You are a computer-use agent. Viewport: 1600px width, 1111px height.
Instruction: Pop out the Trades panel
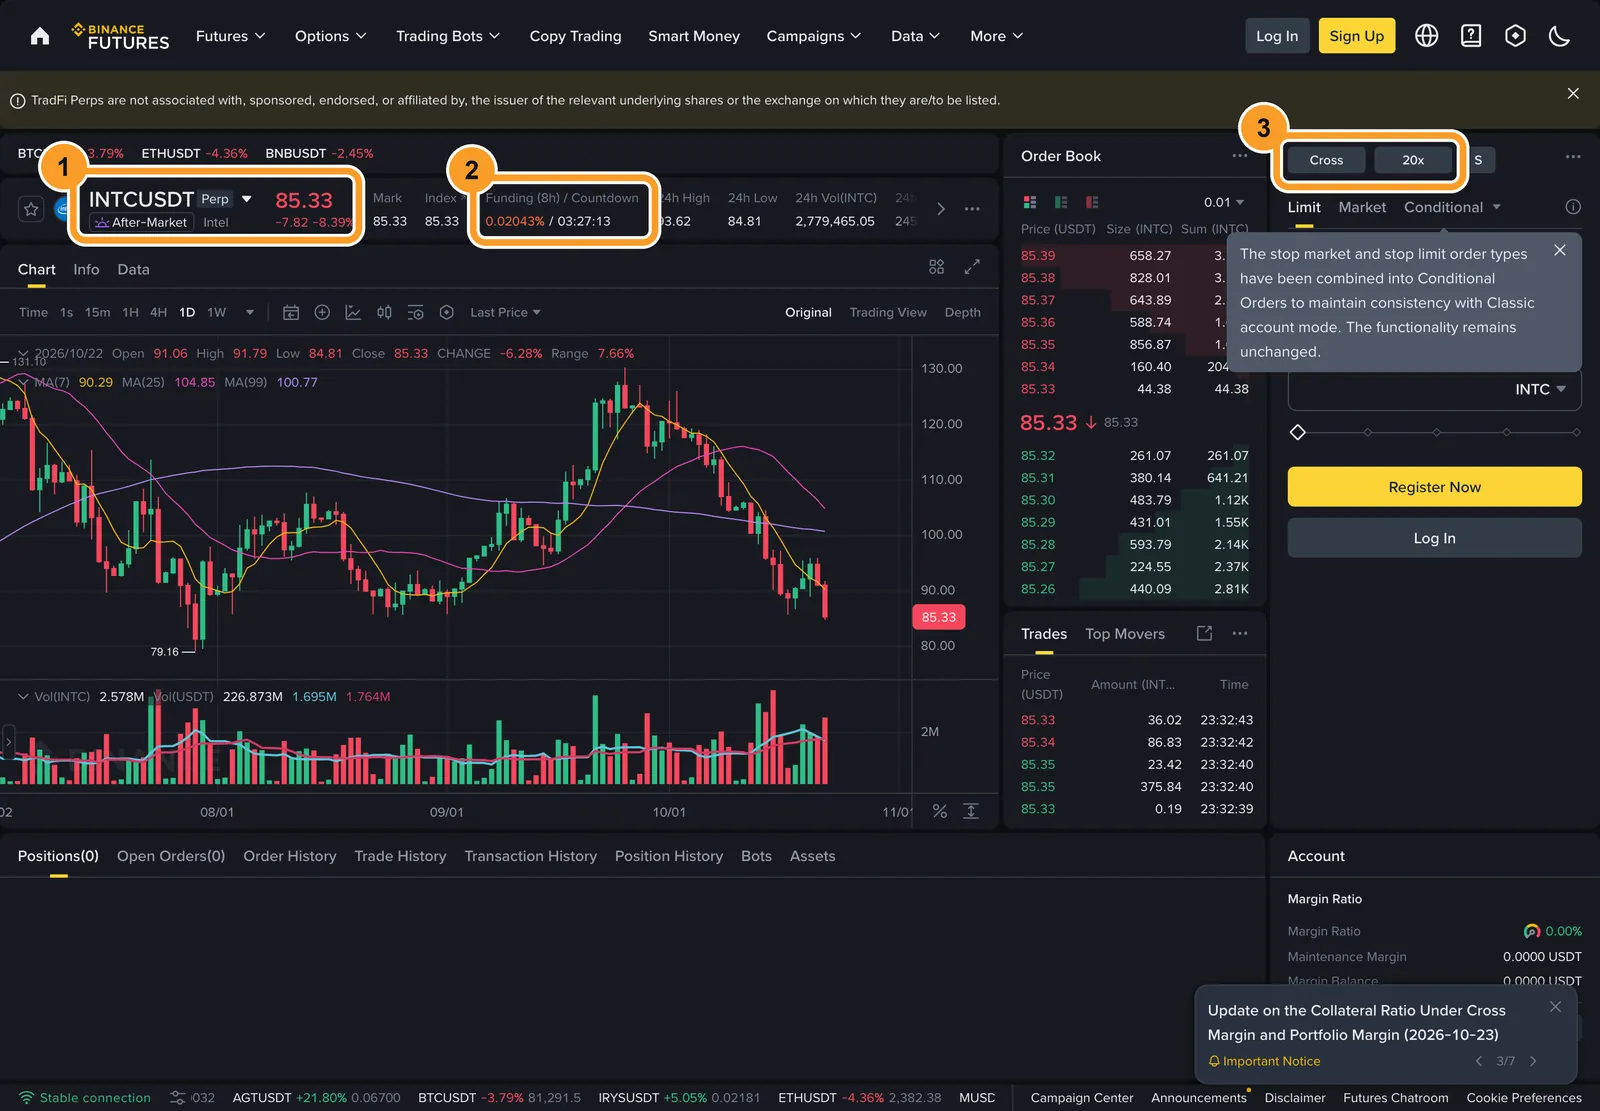pos(1205,633)
